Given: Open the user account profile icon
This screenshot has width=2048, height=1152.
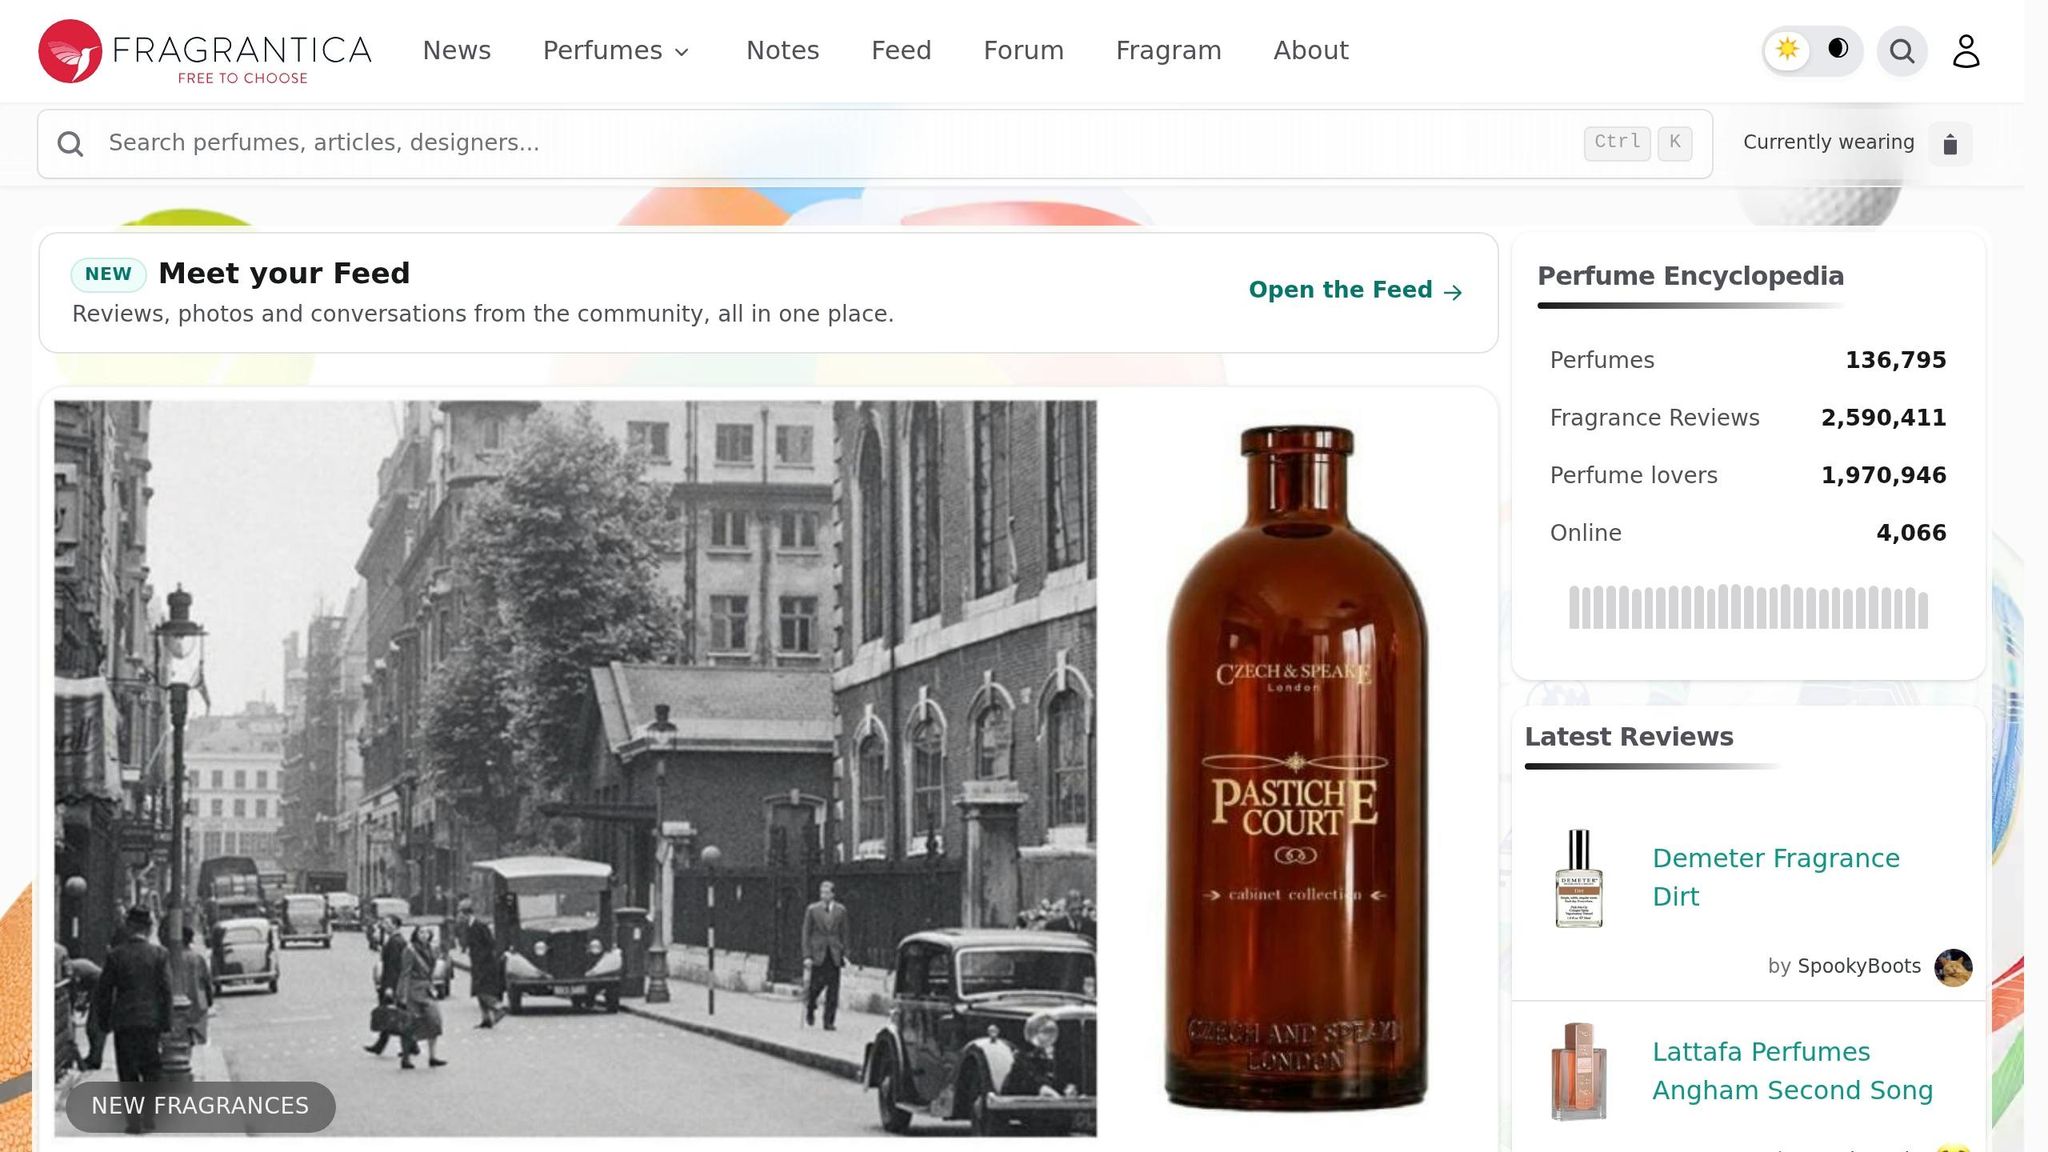Looking at the screenshot, I should [1966, 51].
